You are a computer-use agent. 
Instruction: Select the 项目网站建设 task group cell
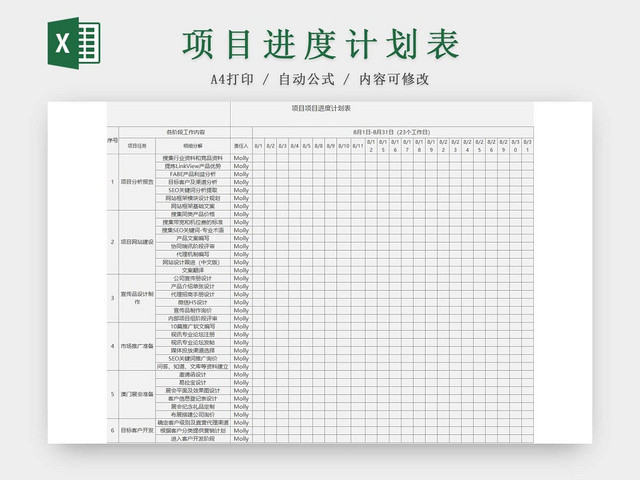click(137, 242)
